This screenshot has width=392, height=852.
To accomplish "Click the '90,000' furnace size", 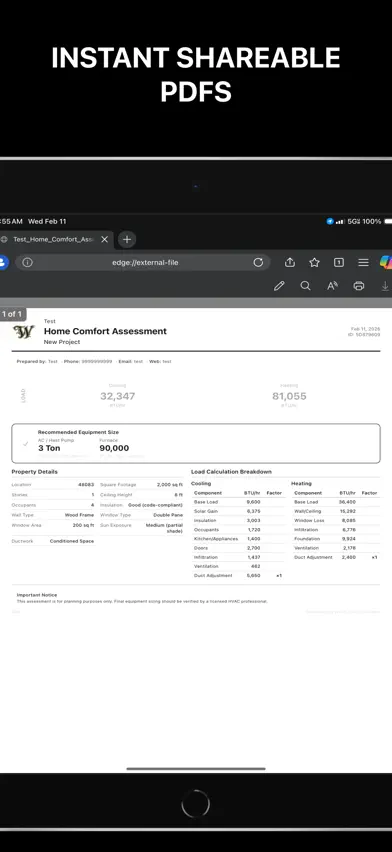I will click(114, 448).
